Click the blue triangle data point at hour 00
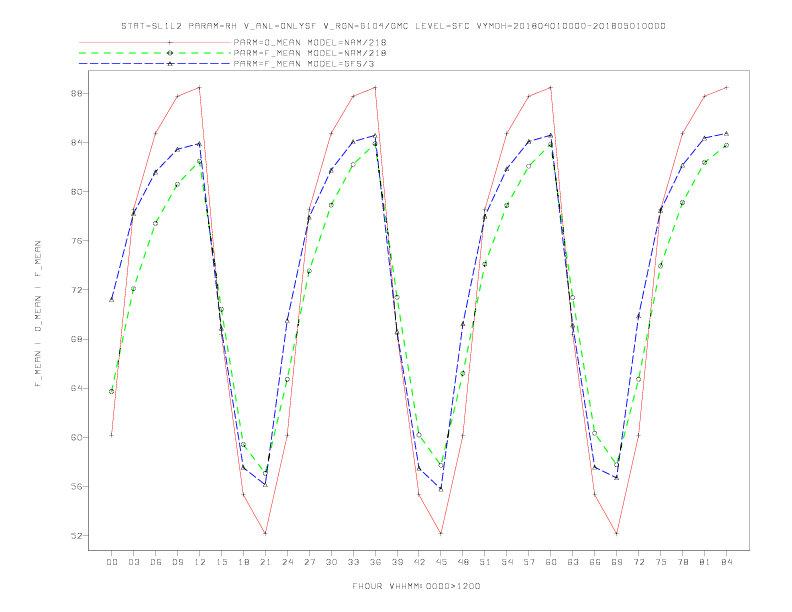The width and height of the screenshot is (792, 612). pyautogui.click(x=112, y=299)
